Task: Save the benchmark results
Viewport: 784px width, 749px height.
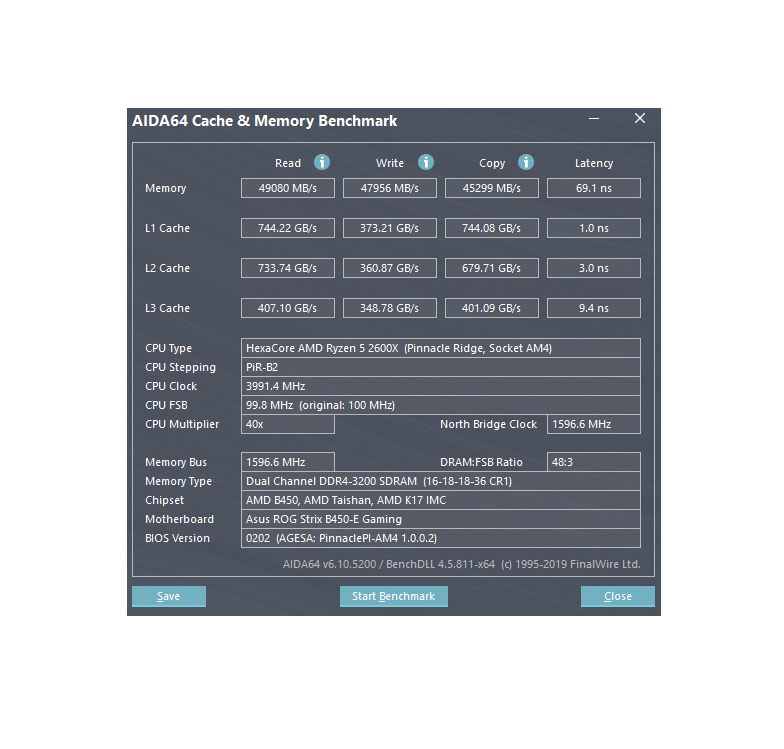Action: click(169, 596)
